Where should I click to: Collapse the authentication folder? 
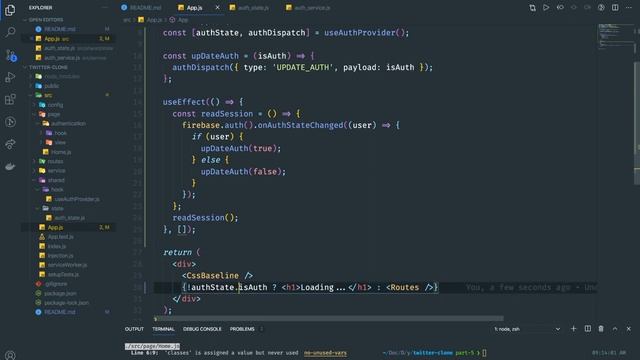(68, 123)
